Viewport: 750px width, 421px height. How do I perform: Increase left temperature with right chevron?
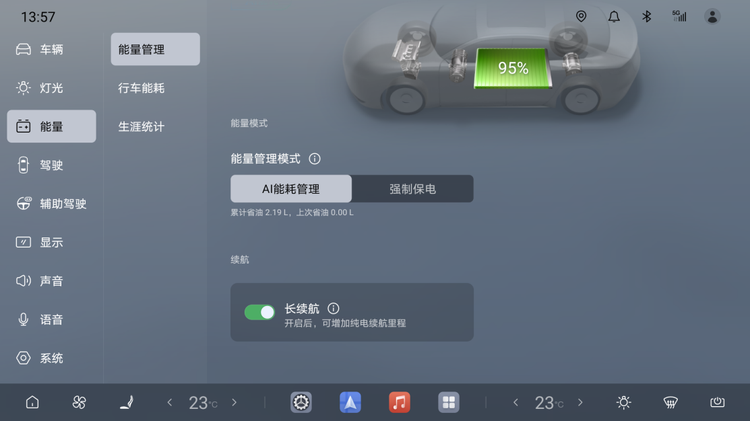[x=234, y=402]
